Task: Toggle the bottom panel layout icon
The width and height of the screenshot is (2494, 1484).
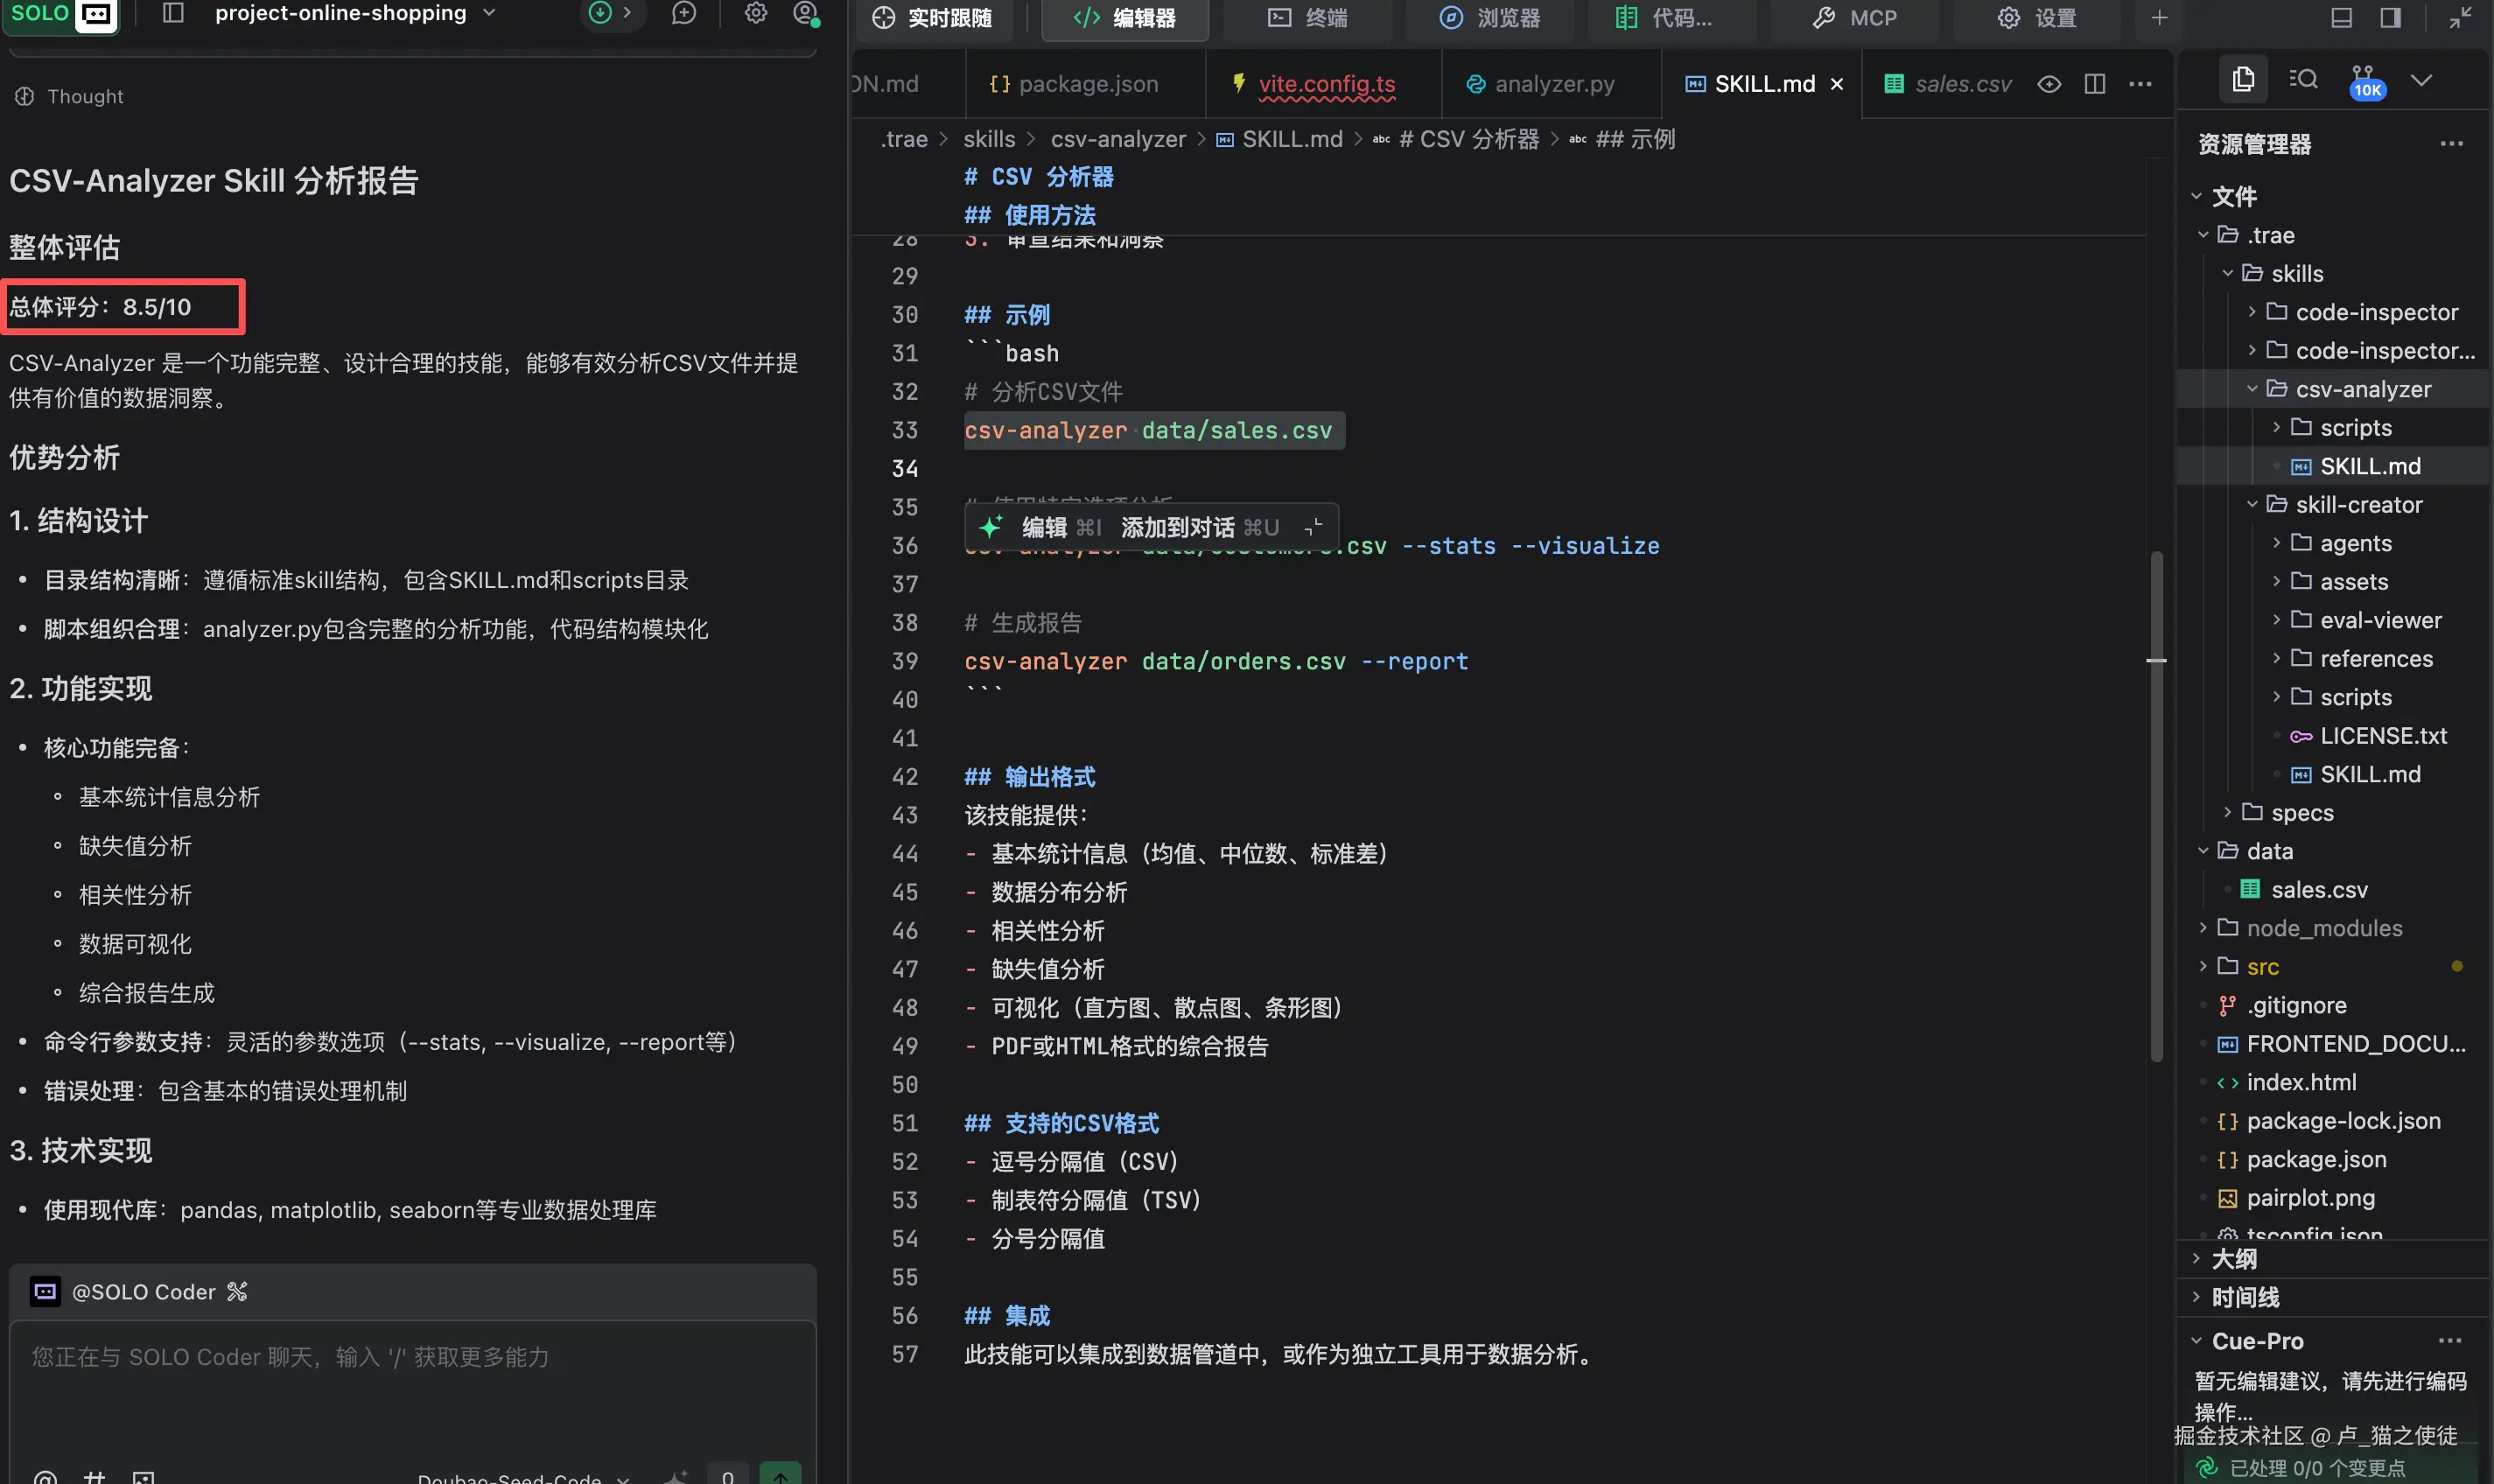Action: click(x=2341, y=18)
